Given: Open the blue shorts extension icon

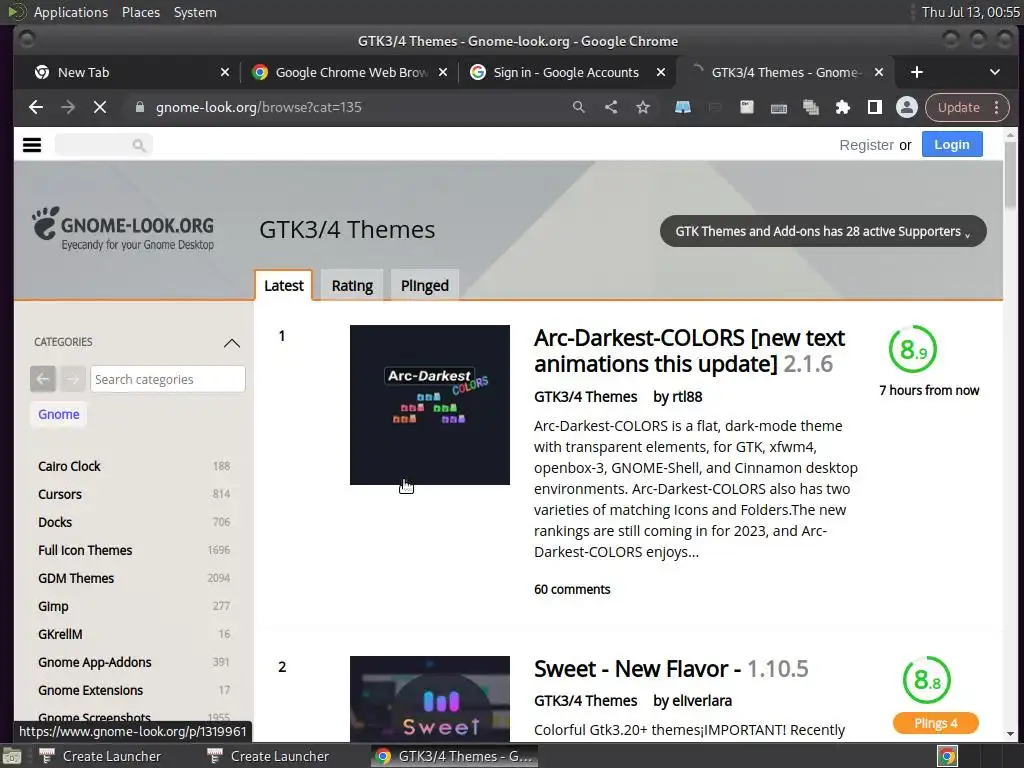Looking at the screenshot, I should point(682,107).
